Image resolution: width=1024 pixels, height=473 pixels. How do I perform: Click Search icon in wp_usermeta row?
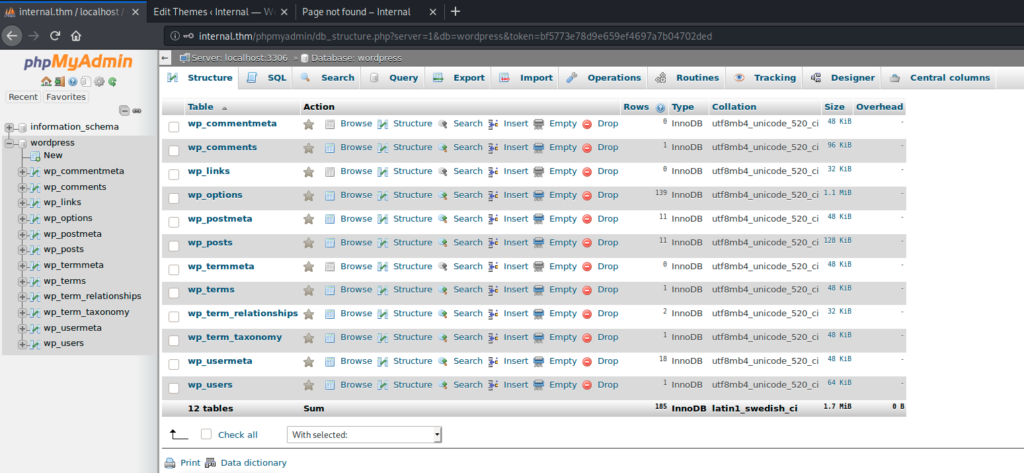click(443, 361)
